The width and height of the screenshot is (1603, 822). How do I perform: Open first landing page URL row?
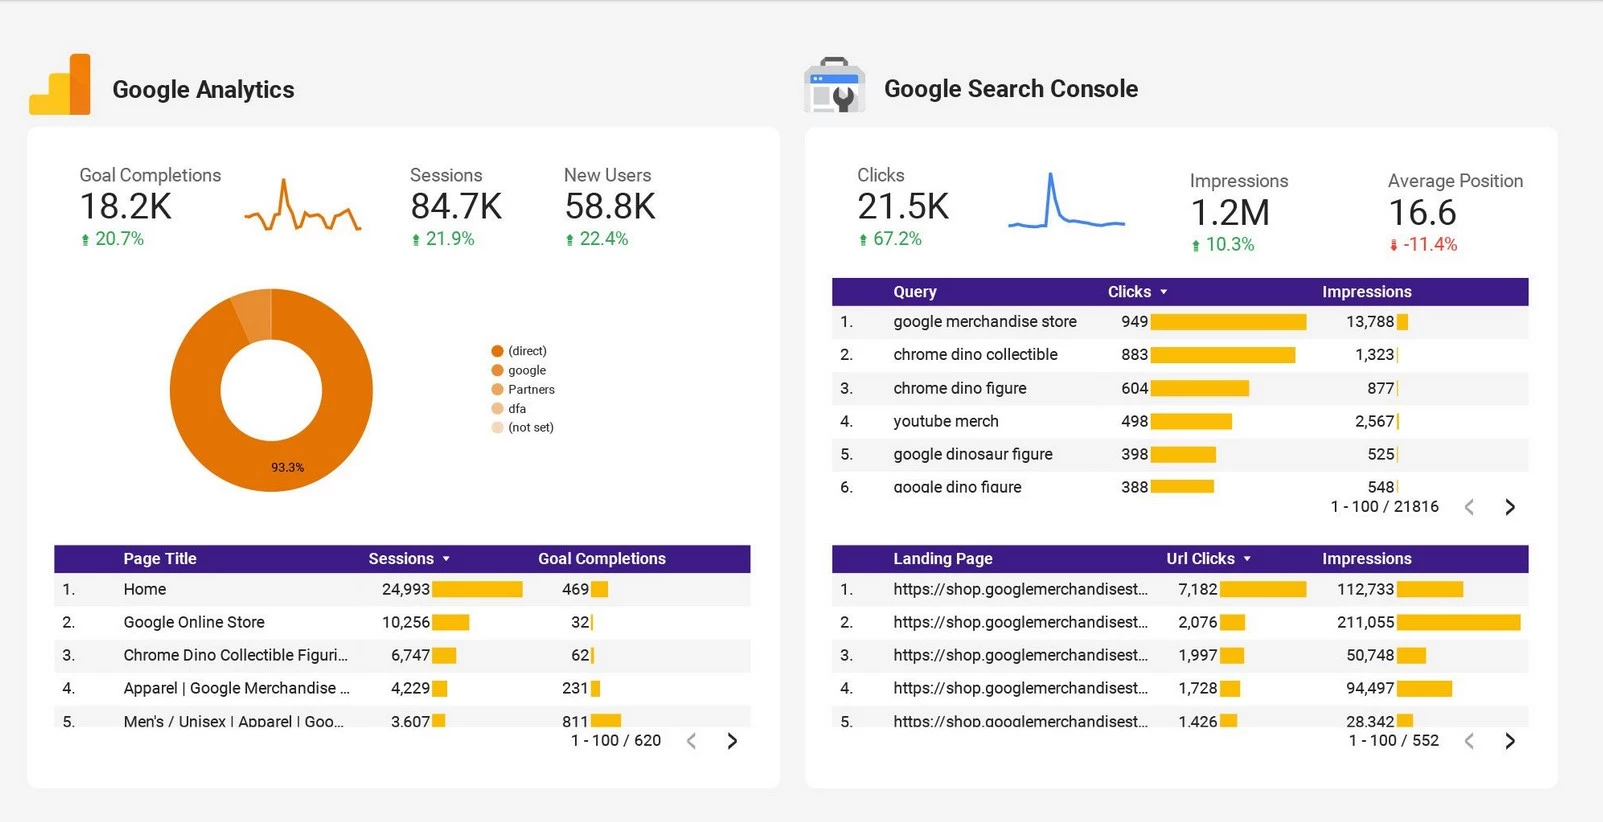click(x=1020, y=589)
